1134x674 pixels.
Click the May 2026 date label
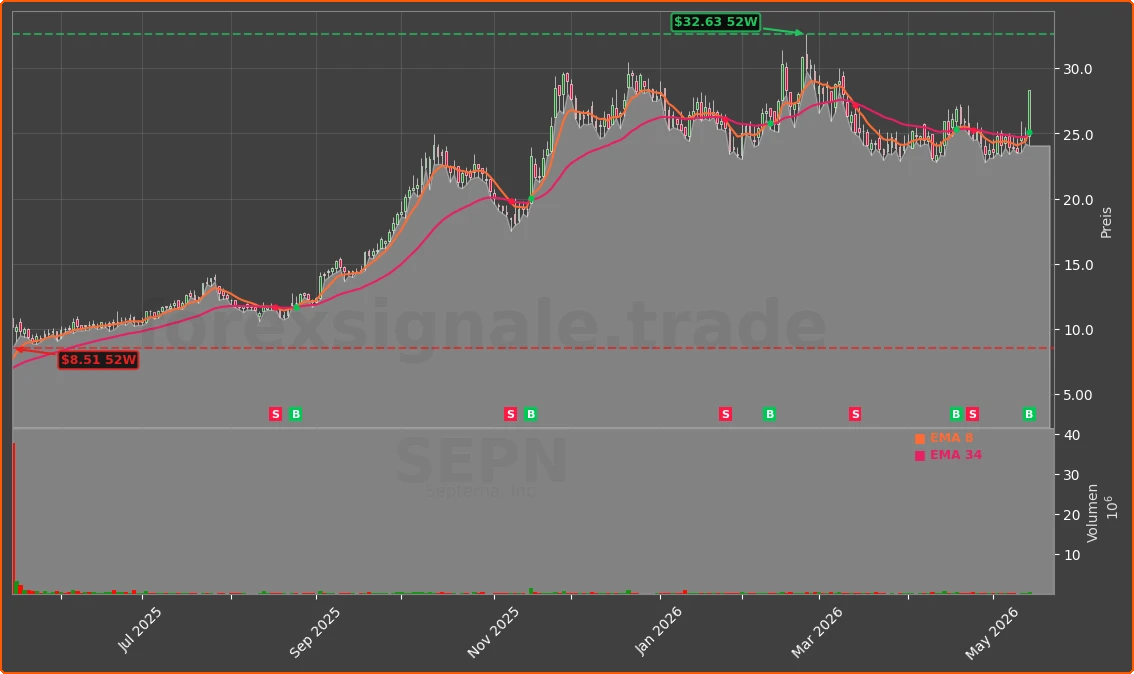point(991,634)
